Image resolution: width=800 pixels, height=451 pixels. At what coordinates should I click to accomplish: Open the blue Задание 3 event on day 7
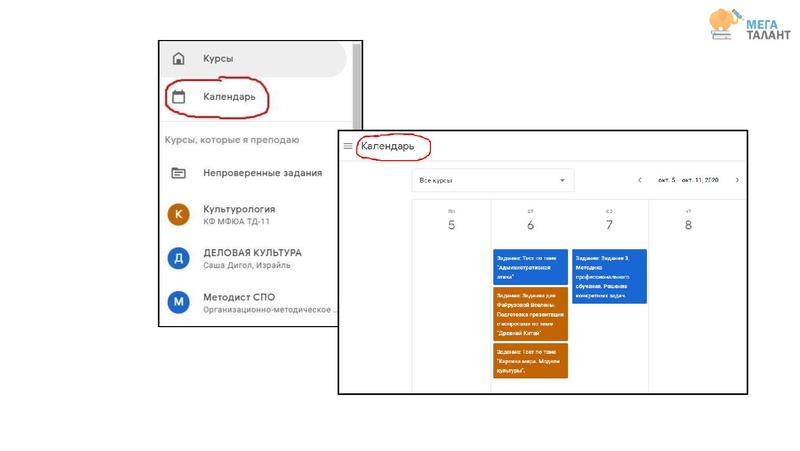(609, 276)
